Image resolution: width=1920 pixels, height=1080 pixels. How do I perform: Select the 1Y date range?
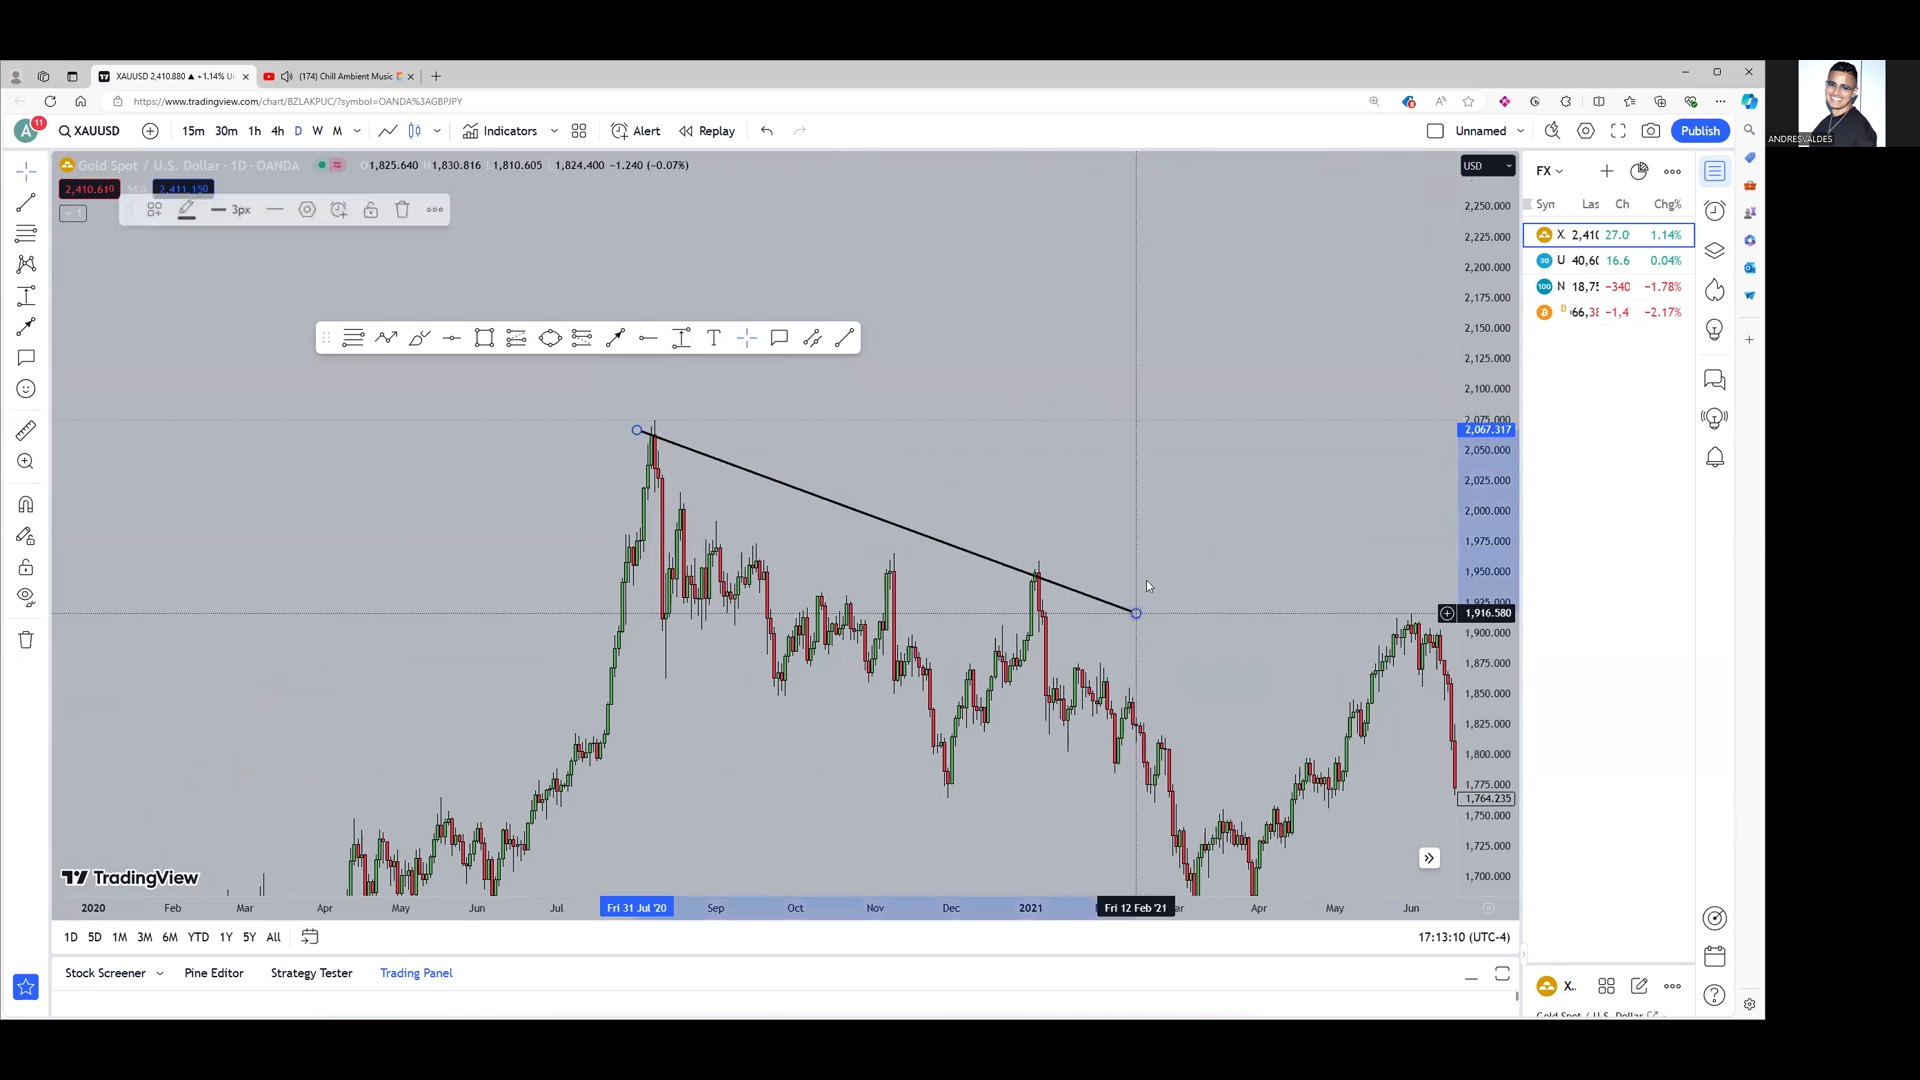pos(225,937)
